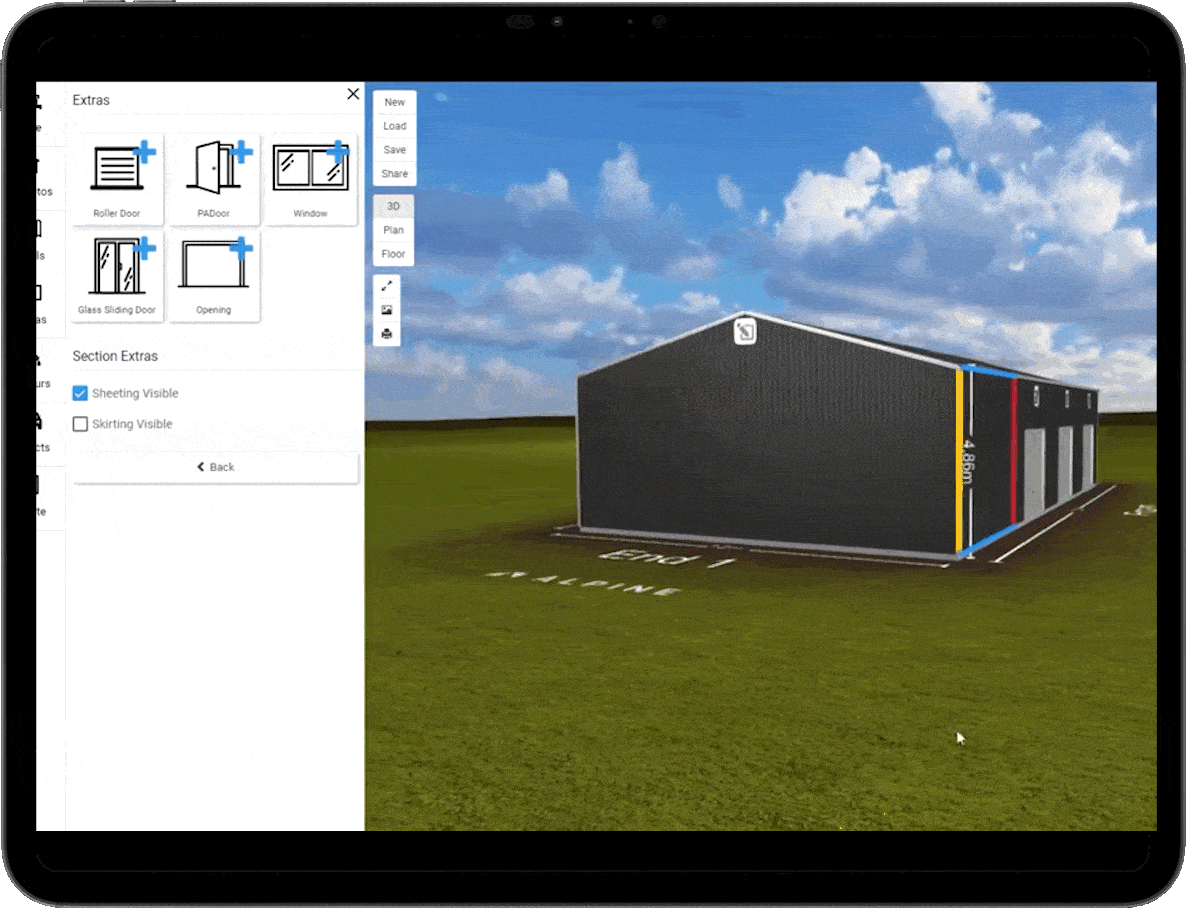The height and width of the screenshot is (908, 1186).
Task: Add a PADoor to the section
Action: [214, 179]
